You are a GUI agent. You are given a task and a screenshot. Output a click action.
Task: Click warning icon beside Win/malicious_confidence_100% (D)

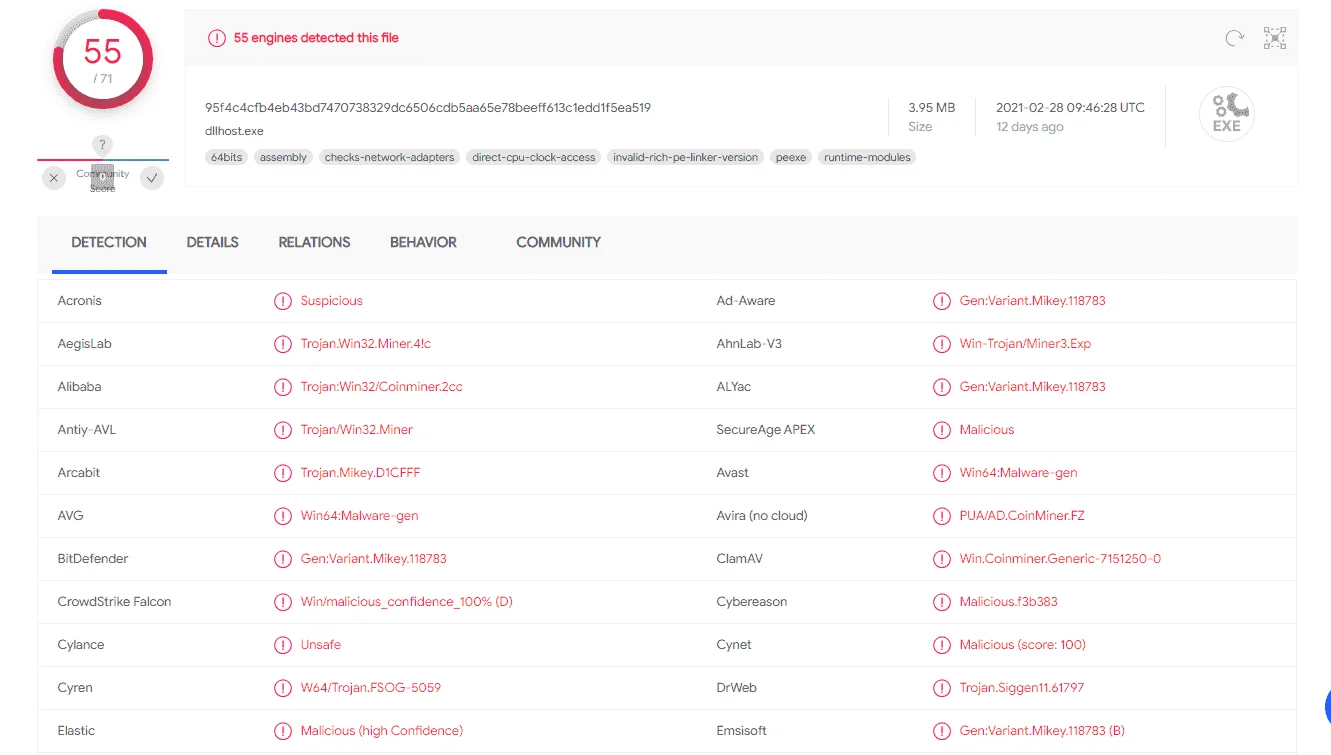tap(283, 602)
